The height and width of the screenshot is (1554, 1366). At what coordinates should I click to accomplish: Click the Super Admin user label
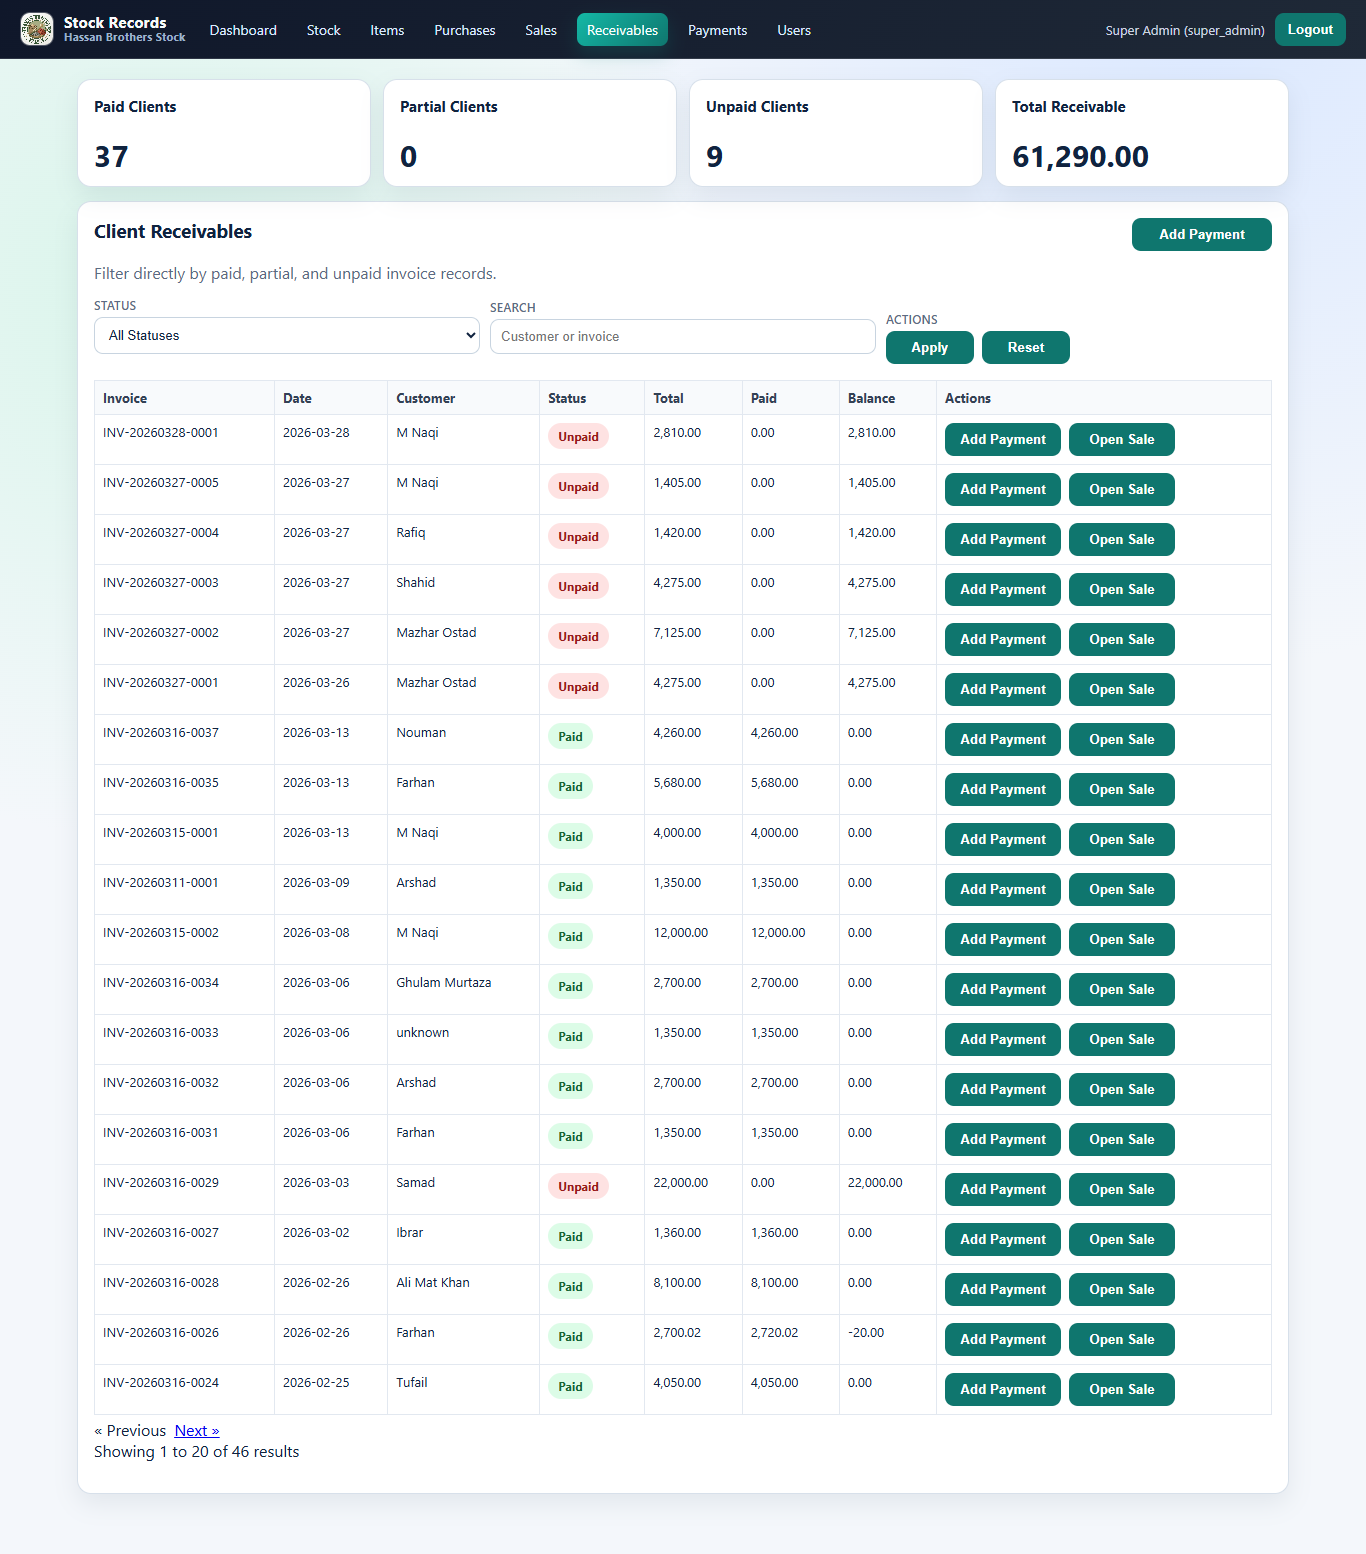point(1185,31)
